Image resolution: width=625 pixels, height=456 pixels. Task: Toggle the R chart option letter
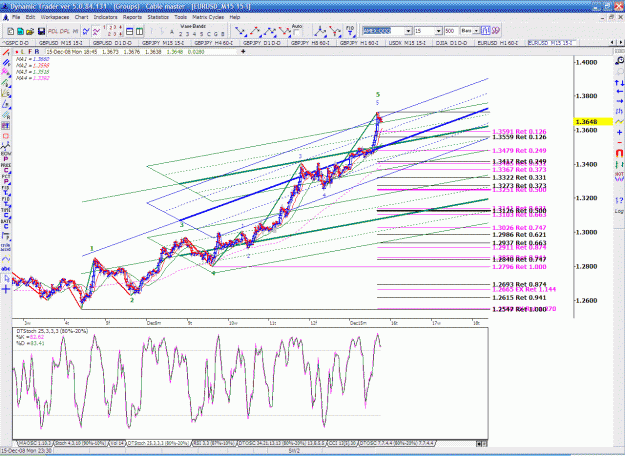37,52
